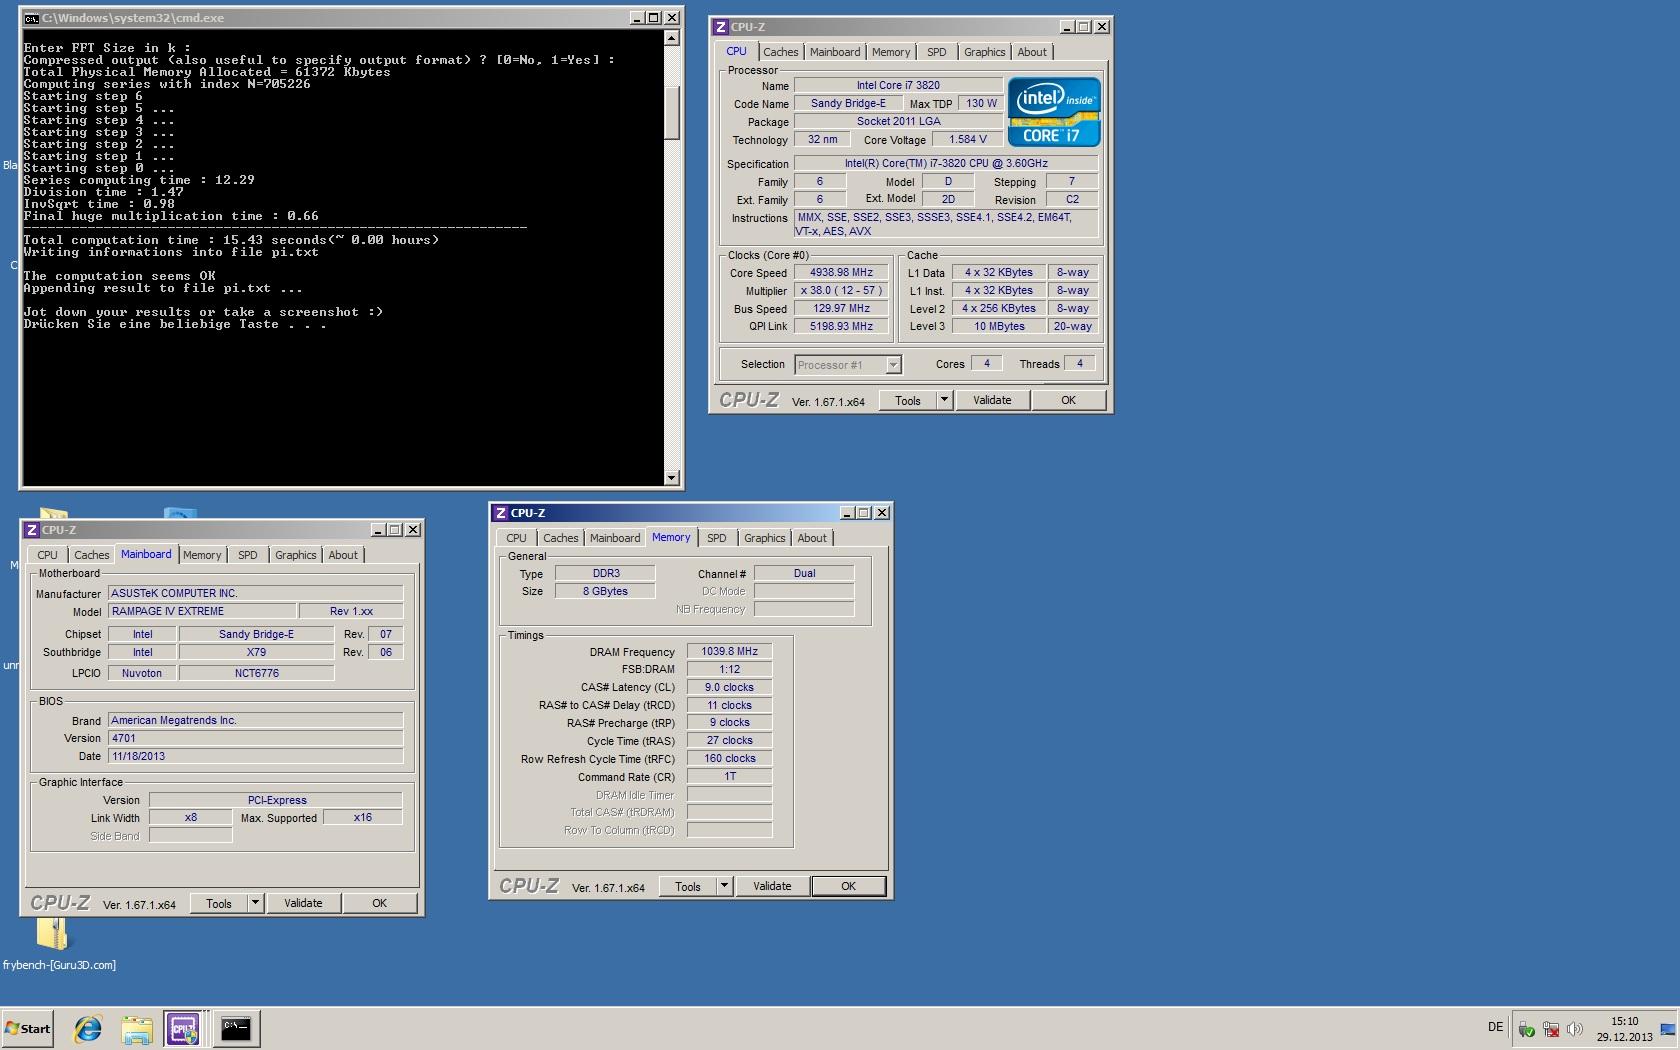This screenshot has width=1680, height=1050.
Task: Open Tools dropdown arrow in Memory CPU-Z window
Action: tap(725, 886)
